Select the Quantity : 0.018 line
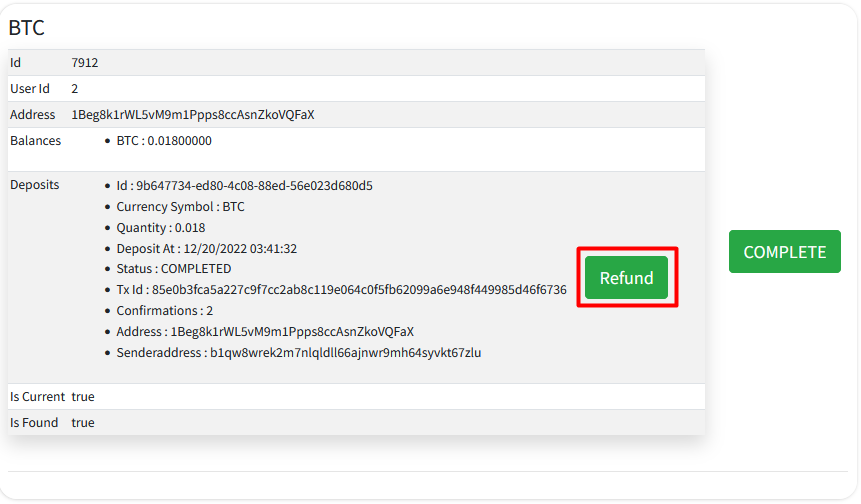Viewport: 861px width, 504px height. (160, 227)
